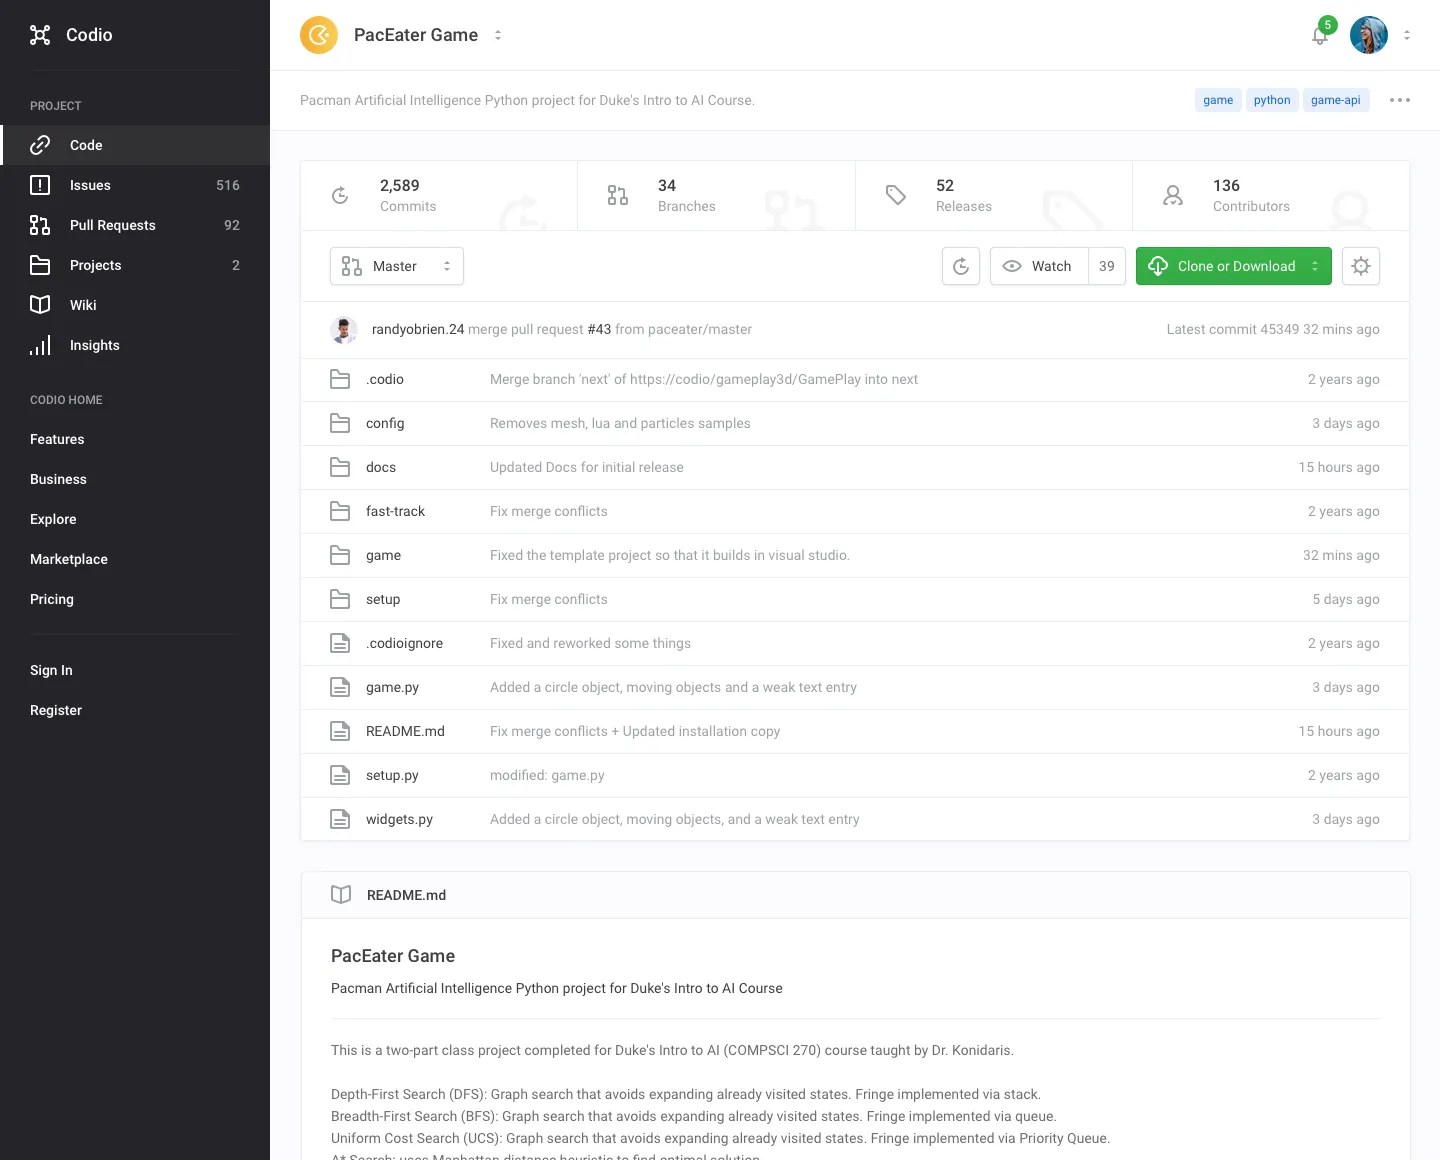
Task: Click the Releases tag icon
Action: pyautogui.click(x=896, y=196)
